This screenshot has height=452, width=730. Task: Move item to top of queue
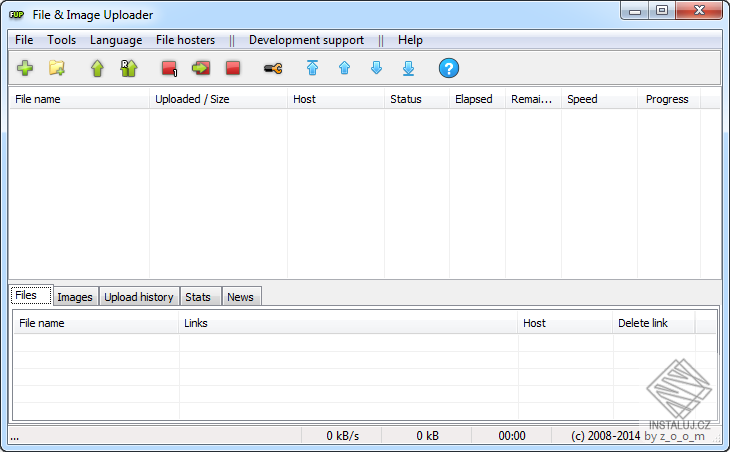(312, 68)
